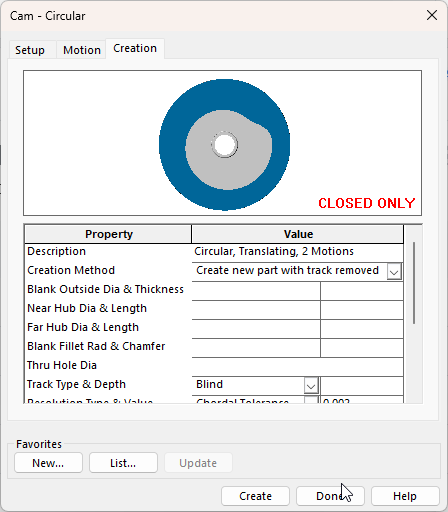Click the Blank Outside Dia & Thickness label
This screenshot has height=512, width=448.
pos(105,289)
